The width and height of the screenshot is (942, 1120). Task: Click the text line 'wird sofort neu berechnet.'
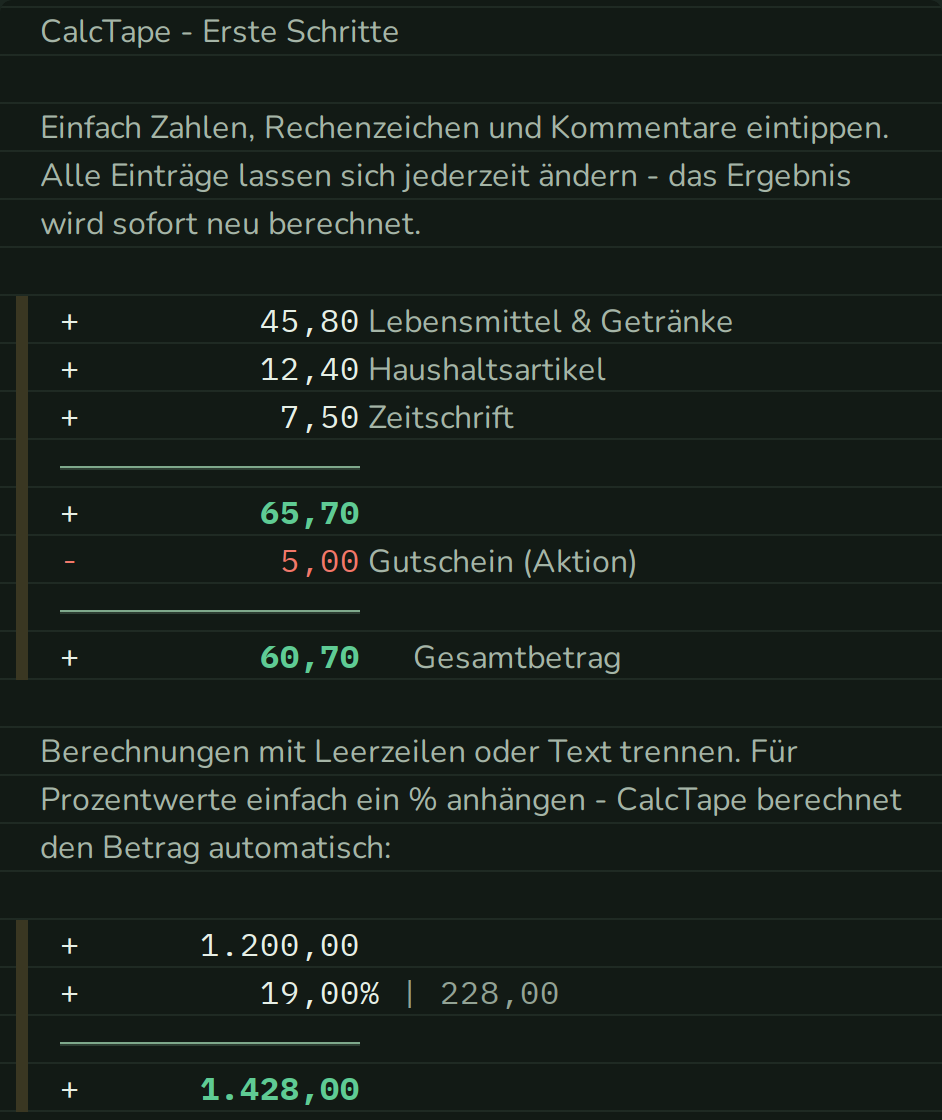231,224
